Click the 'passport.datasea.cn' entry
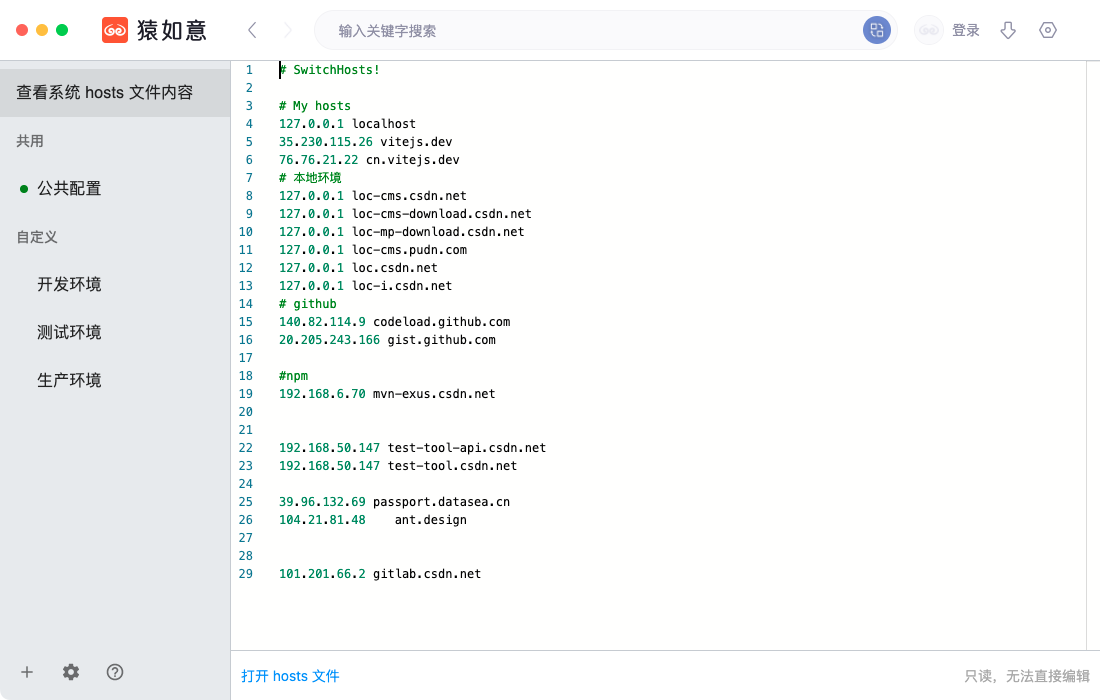This screenshot has height=700, width=1100. pos(441,502)
